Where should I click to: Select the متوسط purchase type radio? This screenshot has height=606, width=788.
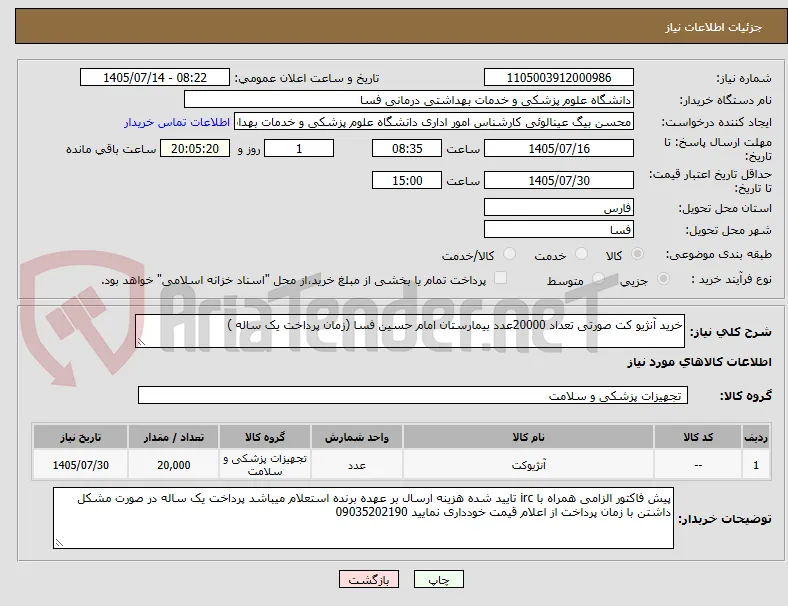click(598, 278)
